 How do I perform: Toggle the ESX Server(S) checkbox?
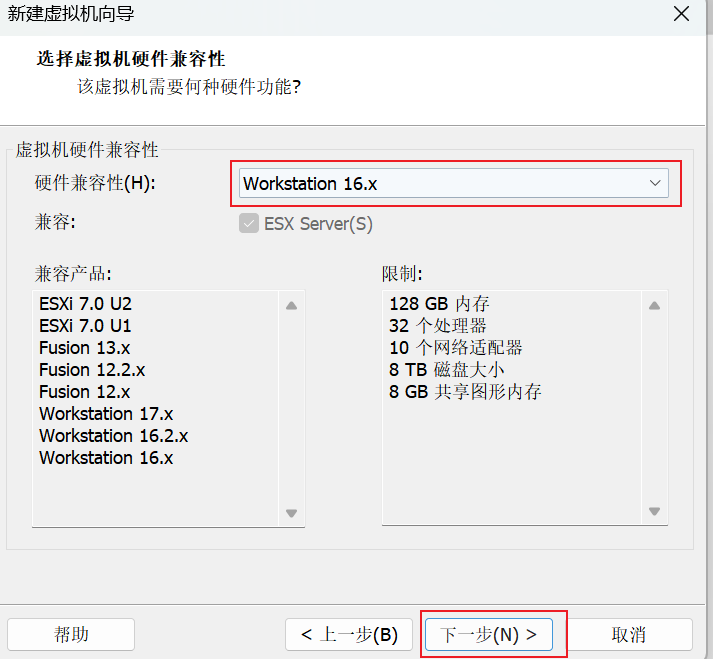(x=249, y=224)
